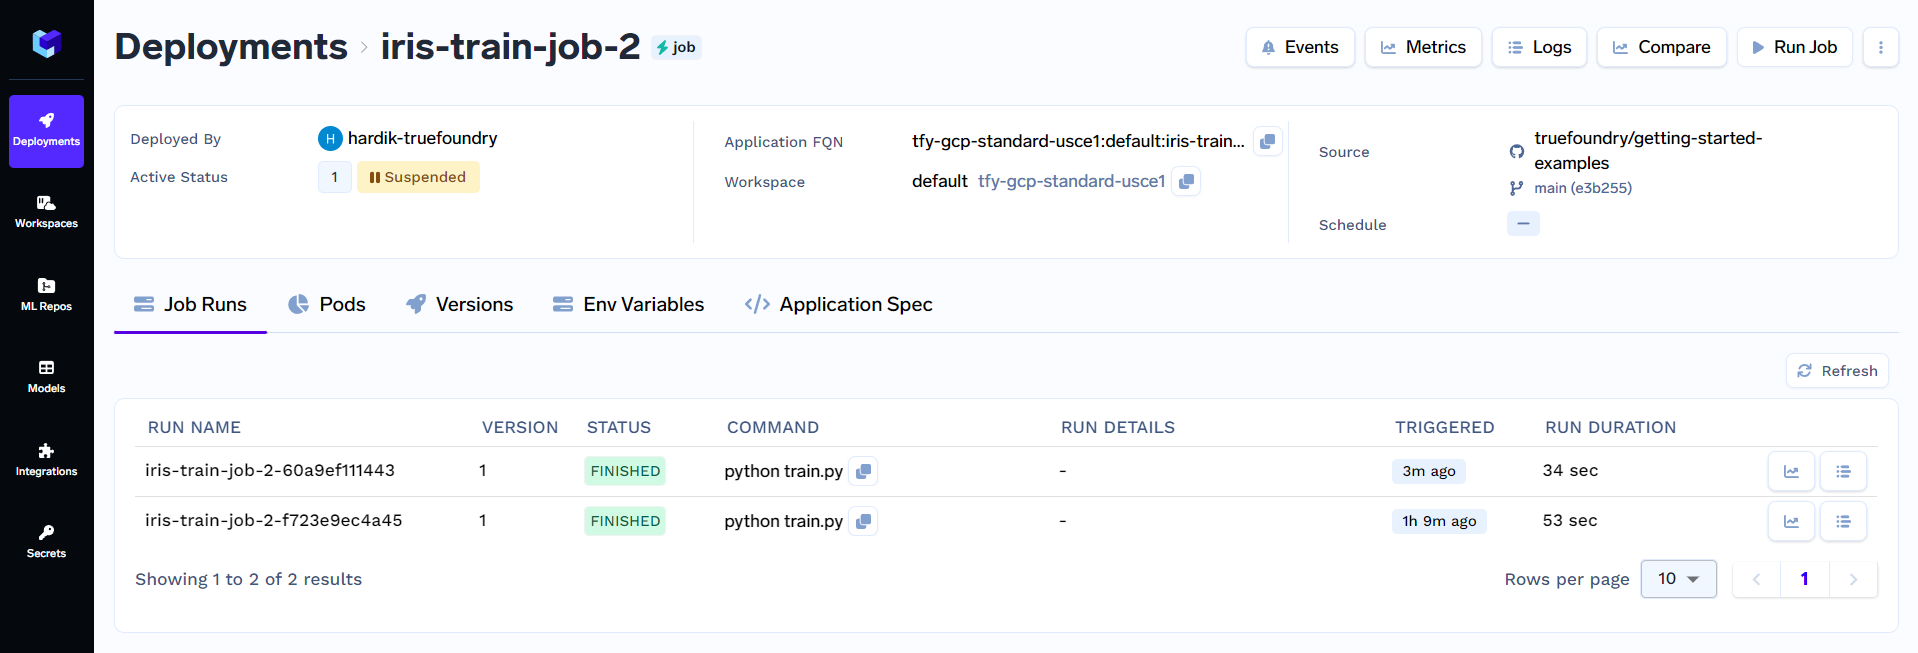The image size is (1918, 653).
Task: Click the Suspended status badge
Action: [418, 177]
